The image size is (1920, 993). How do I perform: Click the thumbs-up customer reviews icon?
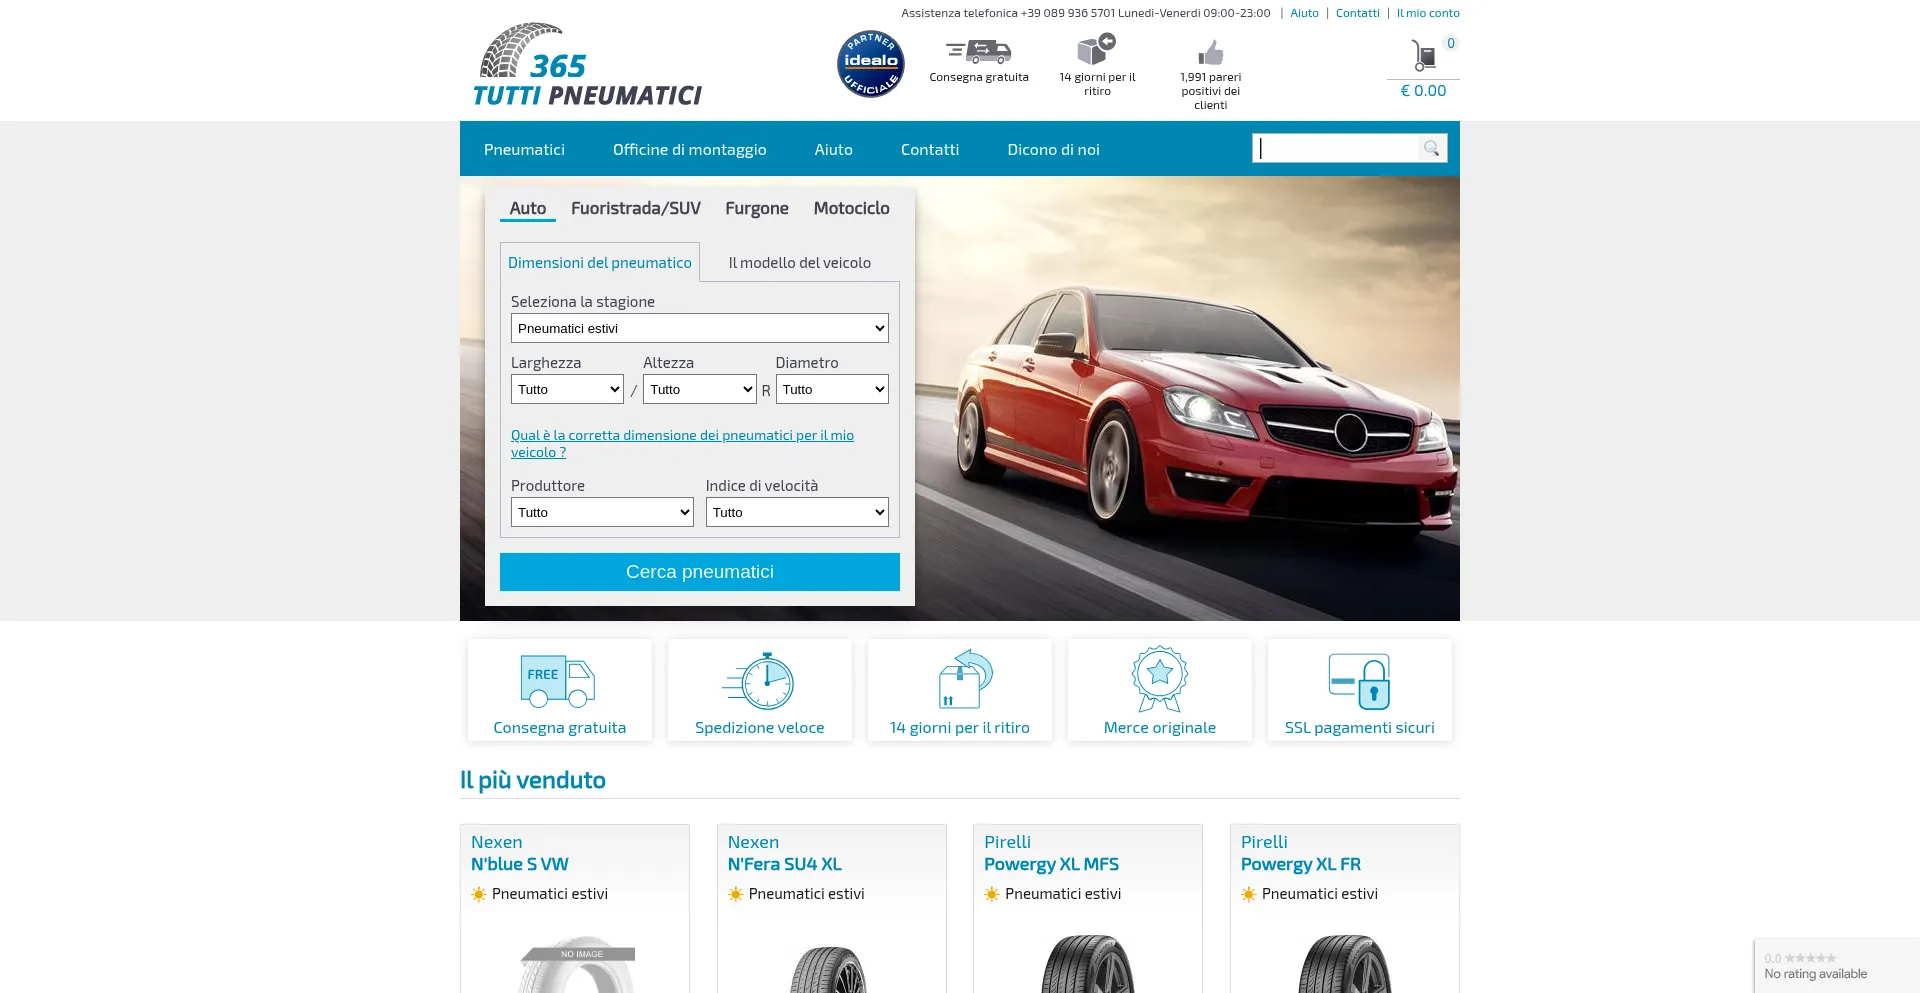(x=1210, y=52)
